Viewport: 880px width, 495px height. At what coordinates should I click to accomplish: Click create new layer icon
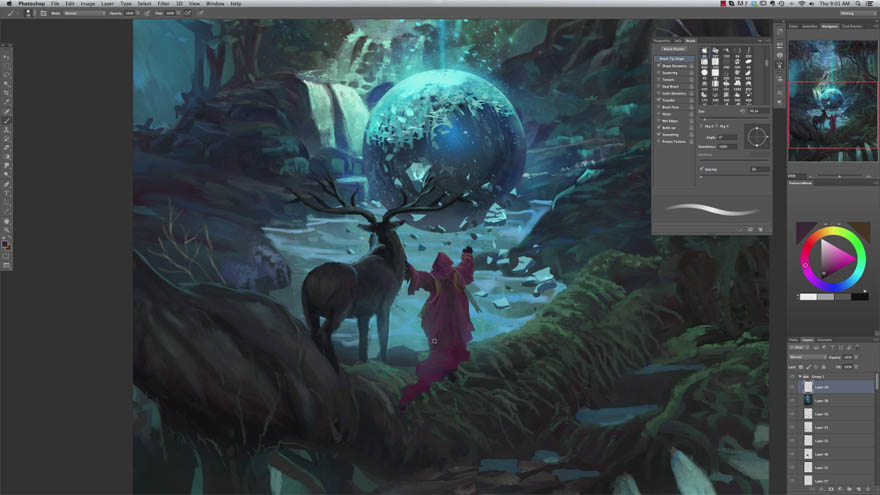point(859,489)
